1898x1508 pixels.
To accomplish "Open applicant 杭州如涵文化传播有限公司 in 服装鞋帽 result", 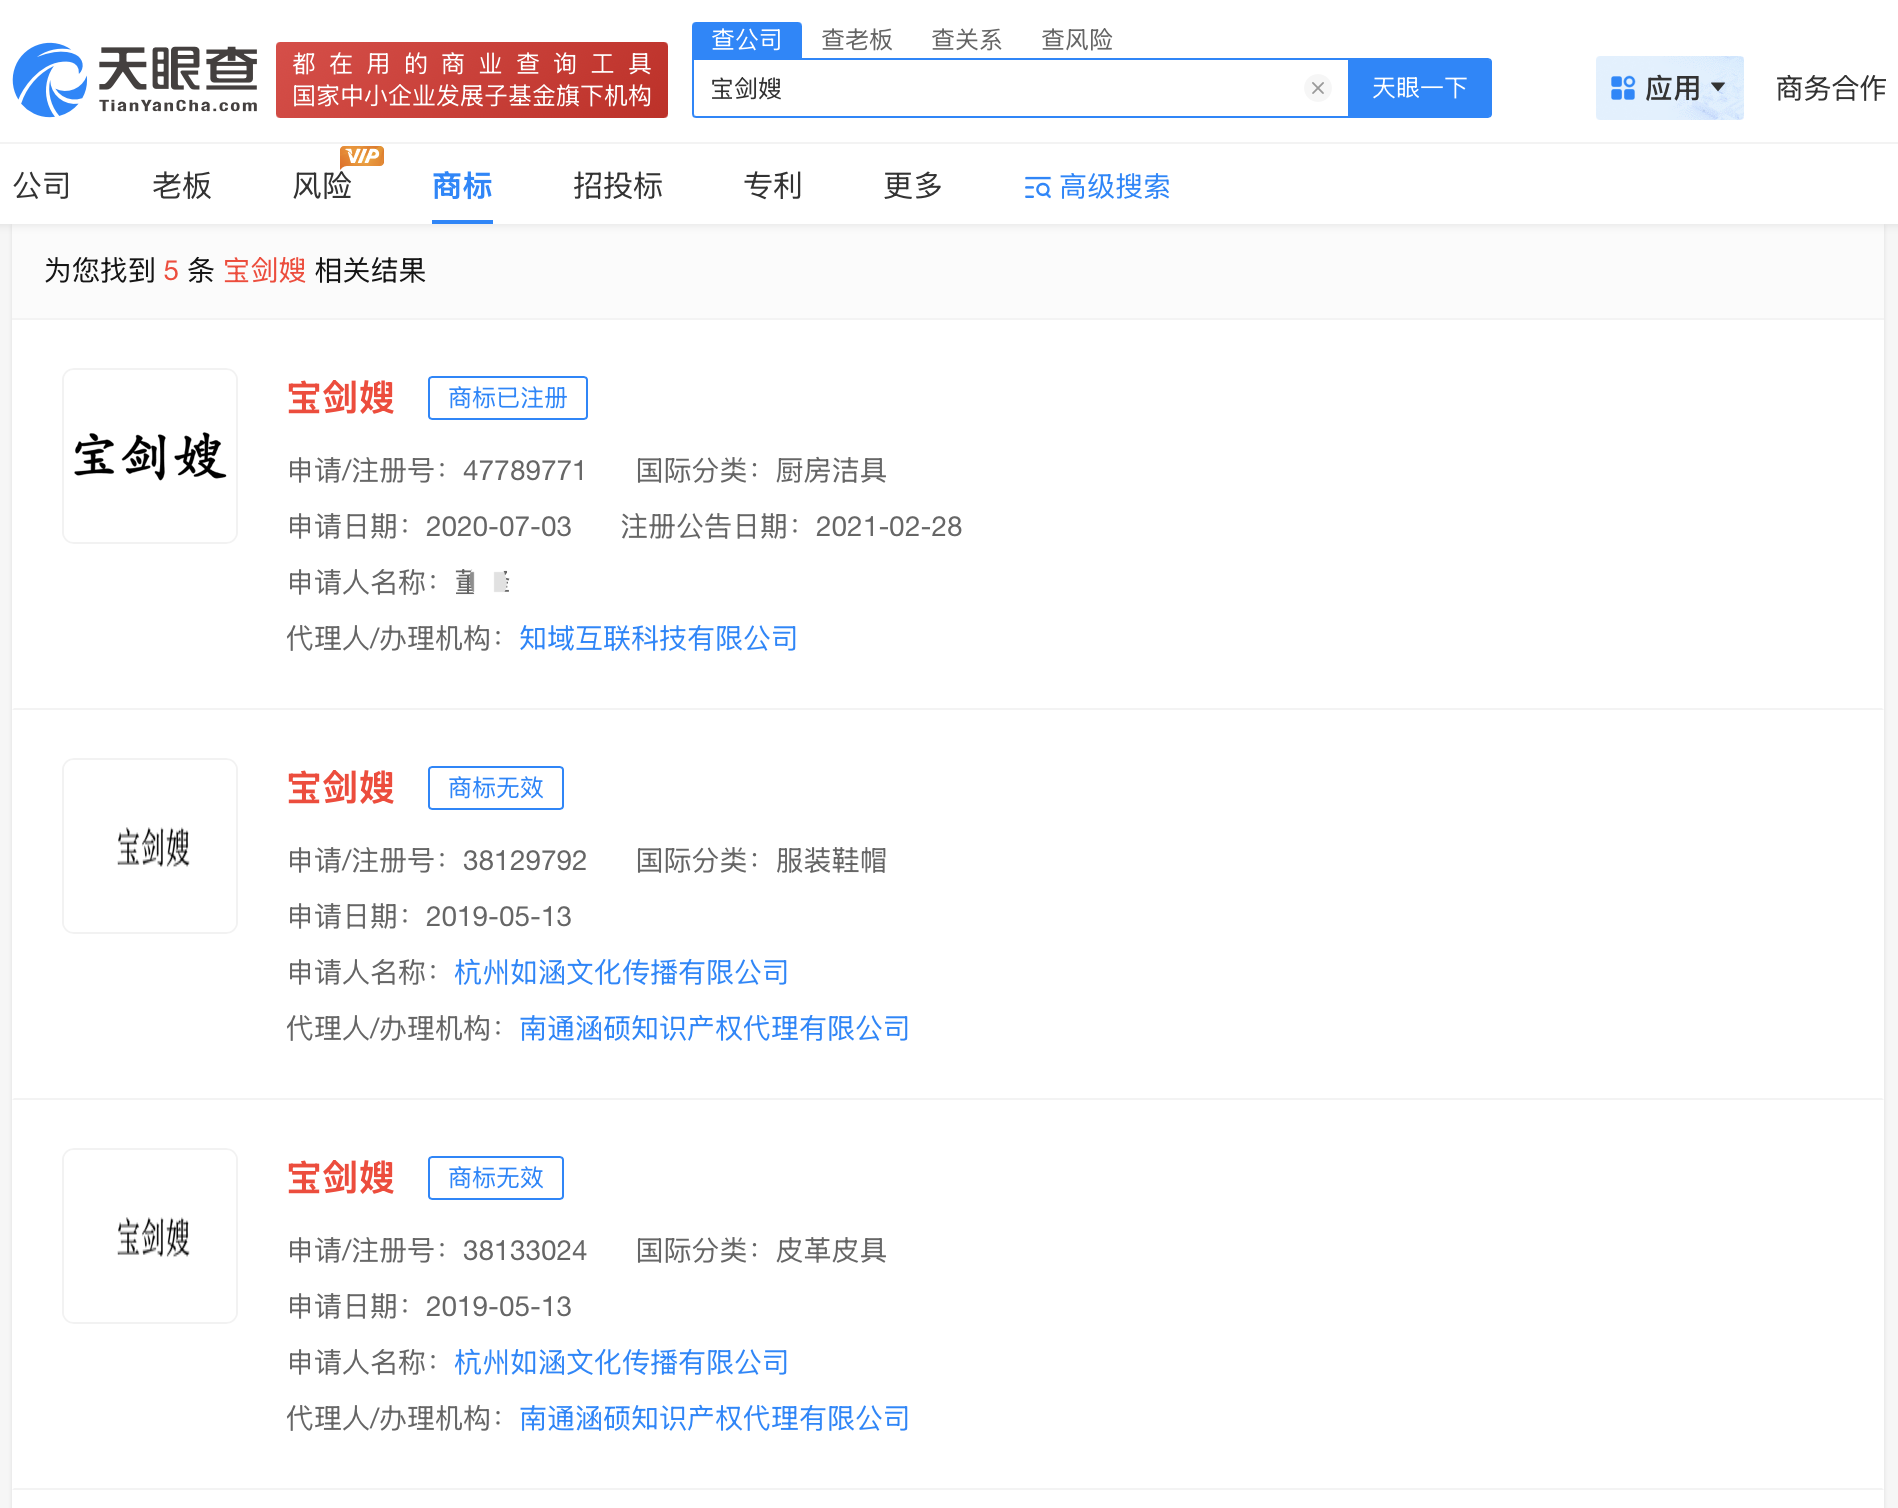I will 621,972.
